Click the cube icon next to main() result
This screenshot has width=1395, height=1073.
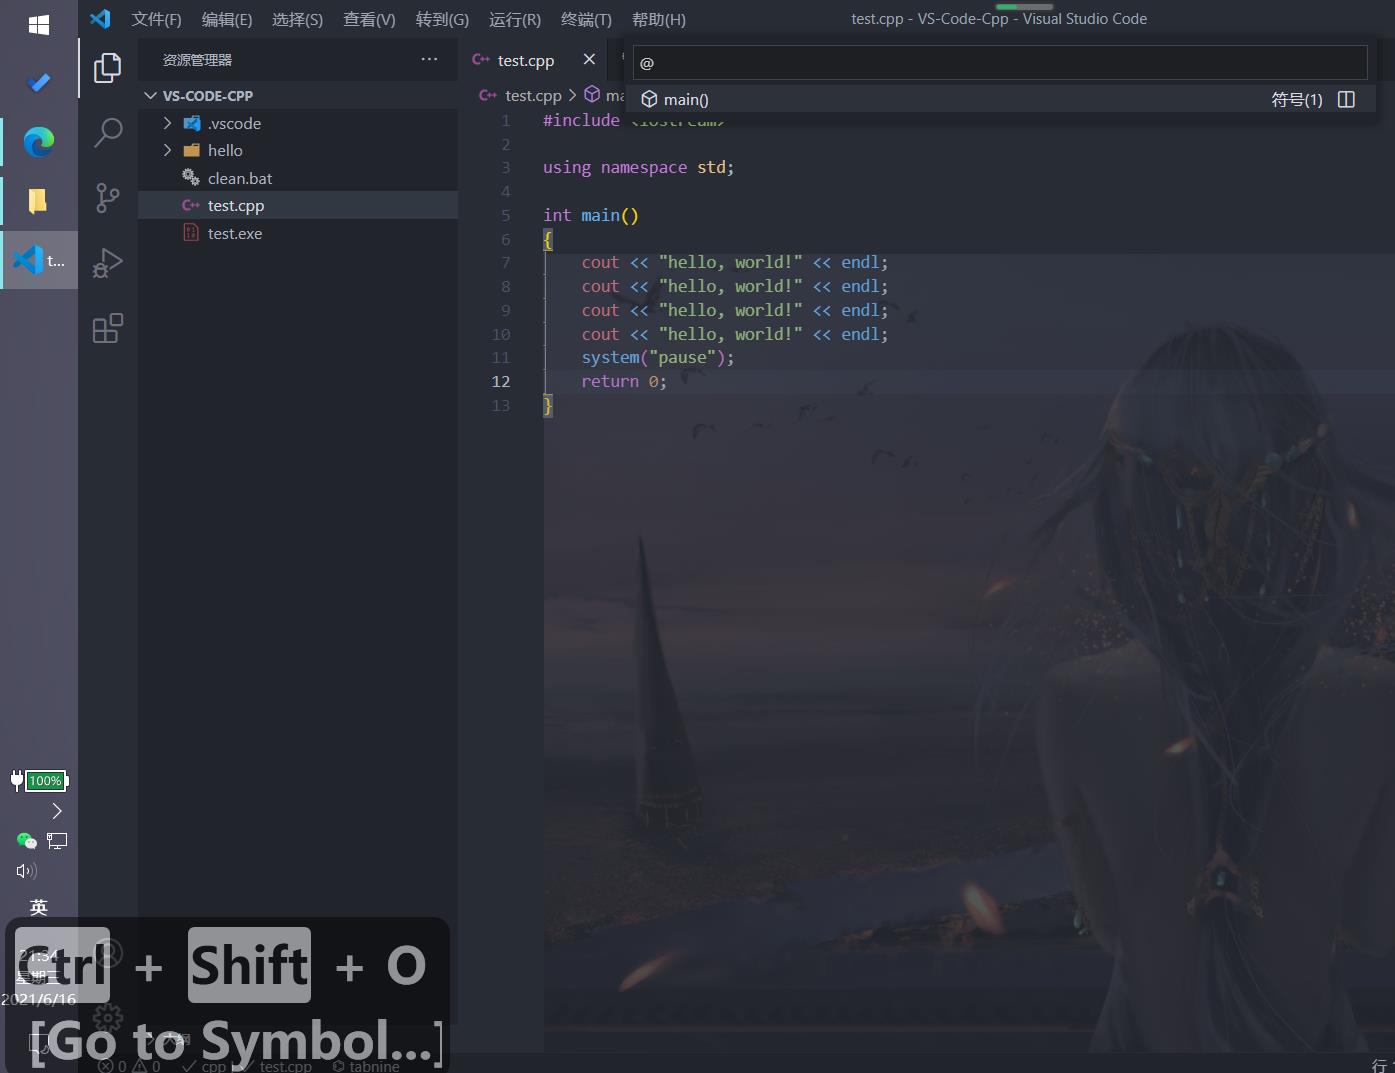click(649, 99)
